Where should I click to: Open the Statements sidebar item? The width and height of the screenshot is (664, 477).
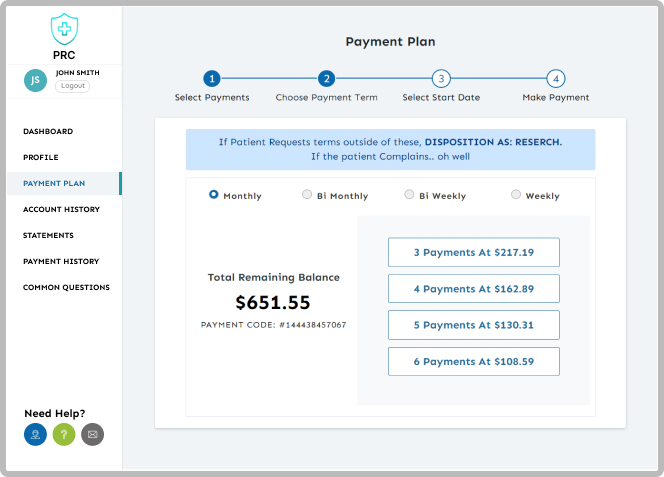click(x=48, y=235)
